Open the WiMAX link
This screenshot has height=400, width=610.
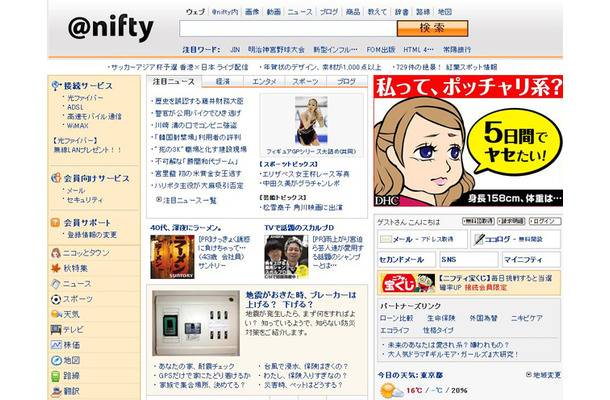pyautogui.click(x=77, y=126)
